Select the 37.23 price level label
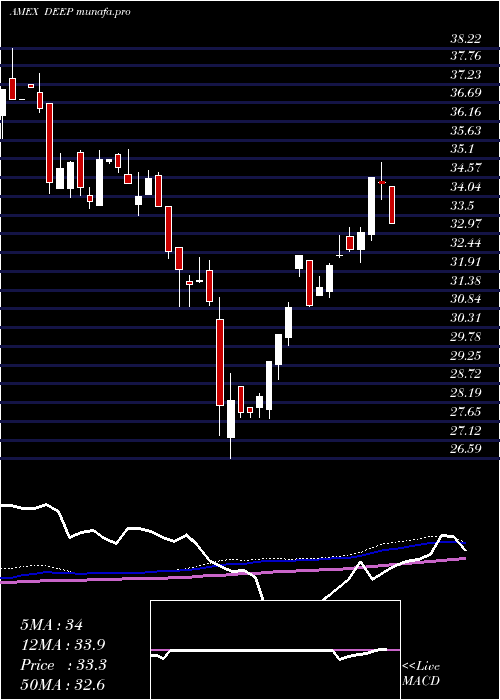The width and height of the screenshot is (500, 700). pyautogui.click(x=466, y=75)
